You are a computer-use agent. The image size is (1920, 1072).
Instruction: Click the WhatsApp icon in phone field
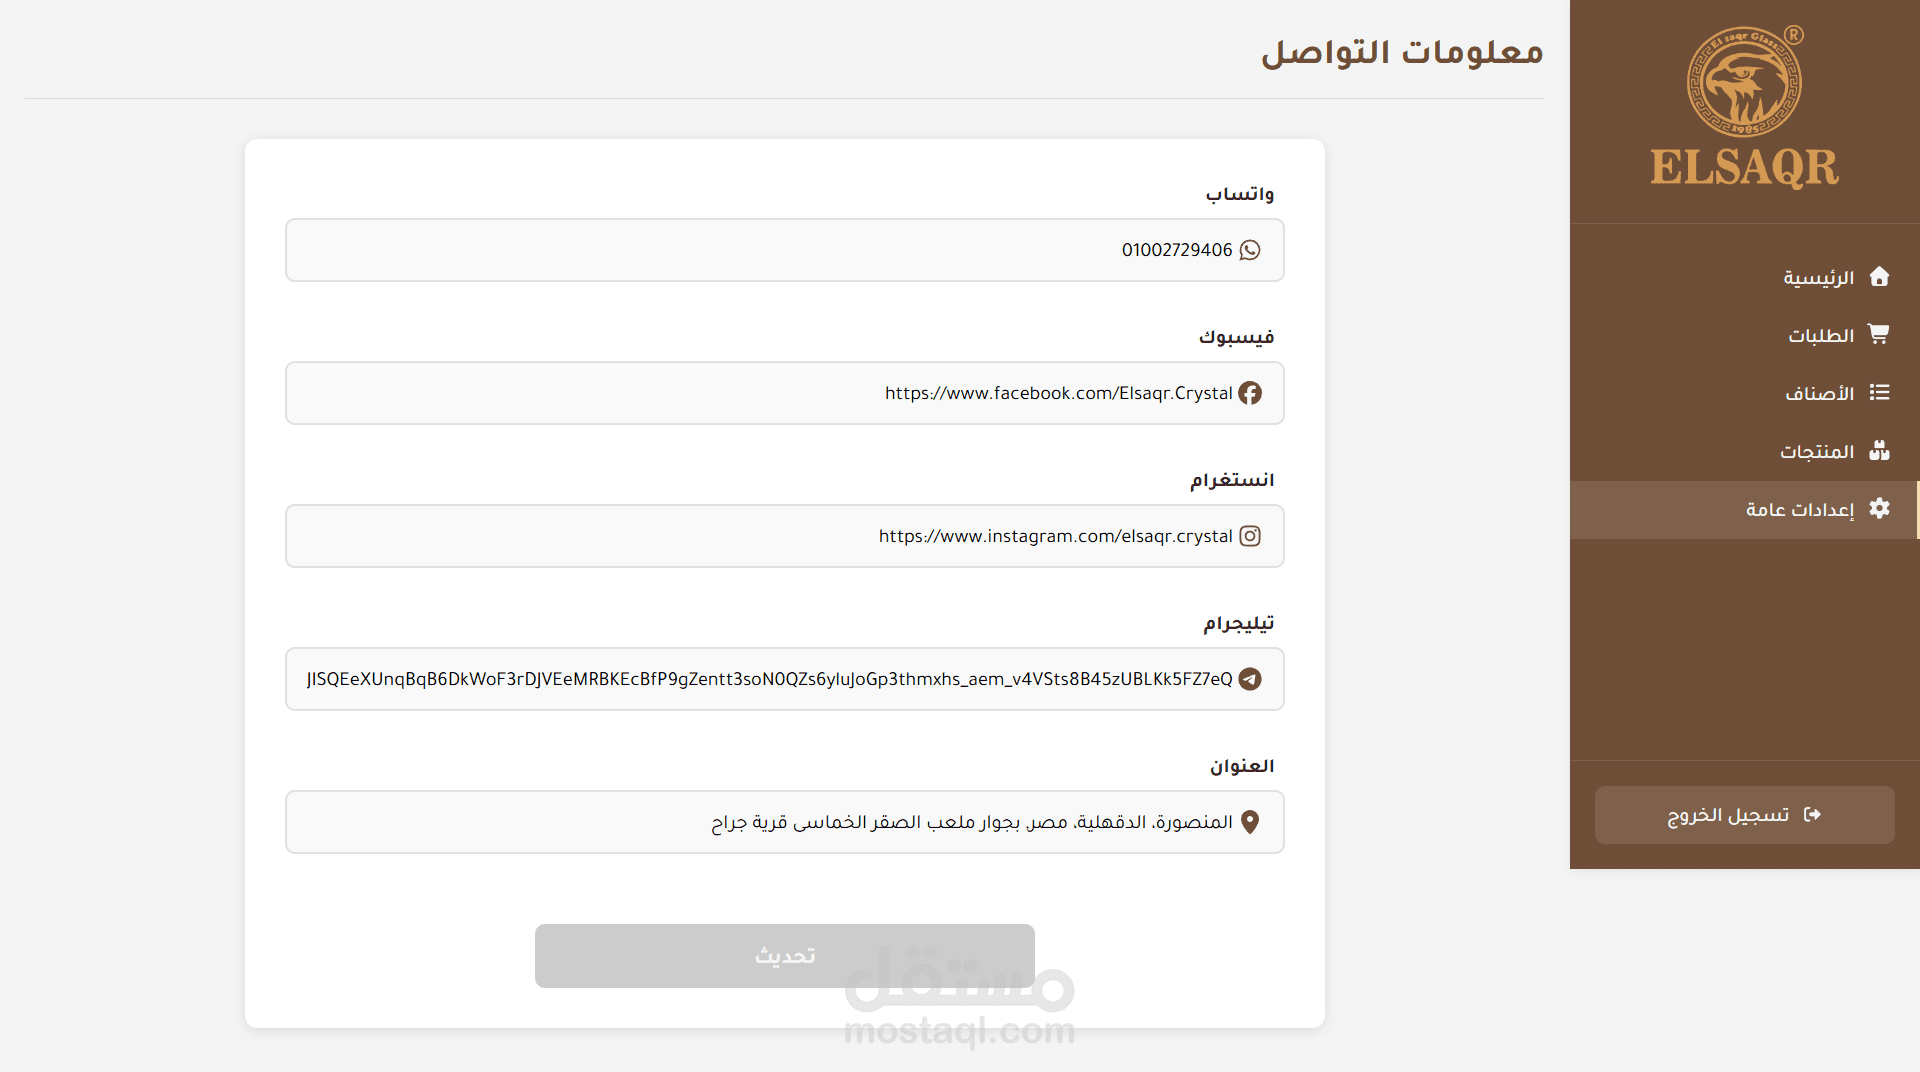[x=1250, y=250]
